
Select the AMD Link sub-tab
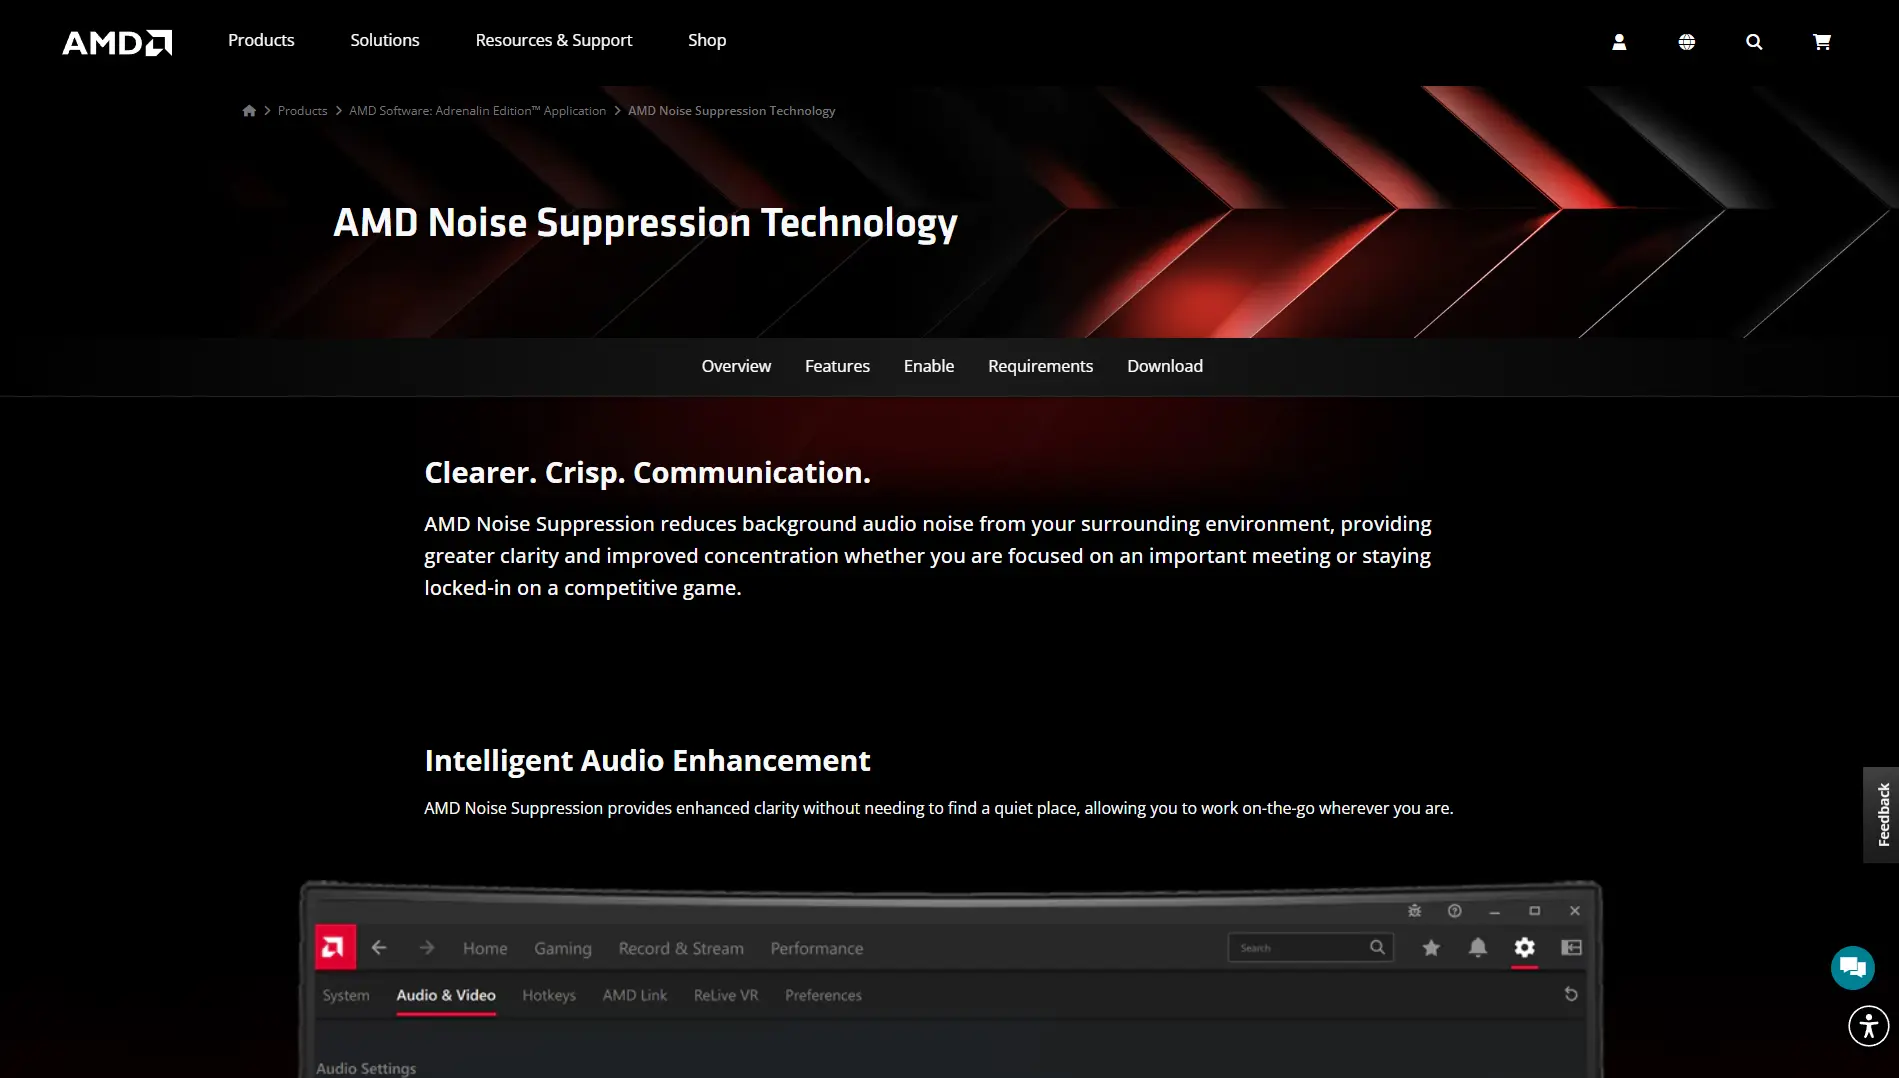(x=635, y=995)
